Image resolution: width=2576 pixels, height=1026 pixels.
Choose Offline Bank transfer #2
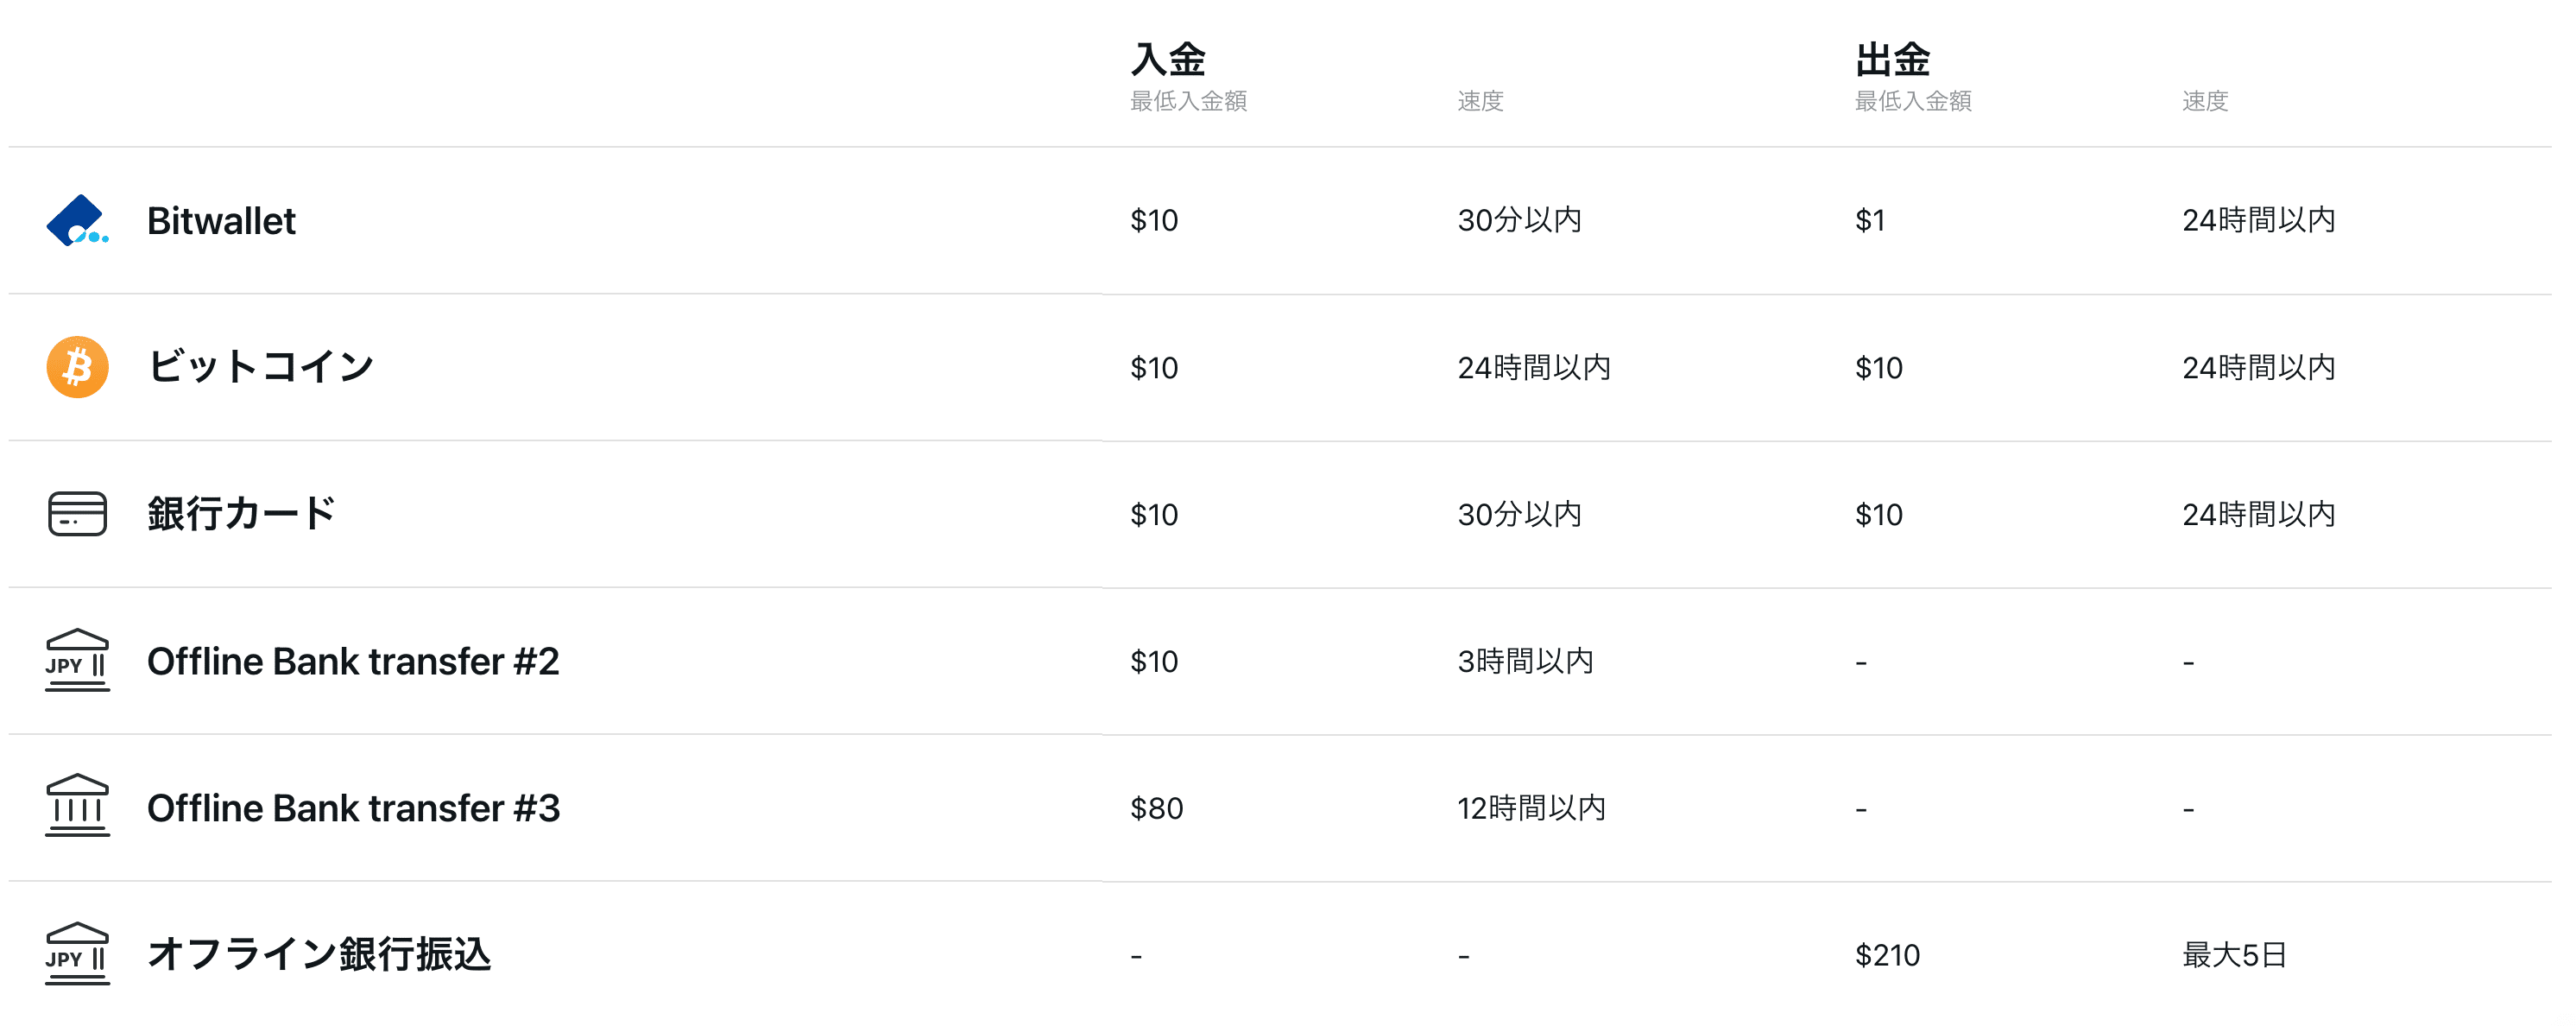(x=353, y=661)
